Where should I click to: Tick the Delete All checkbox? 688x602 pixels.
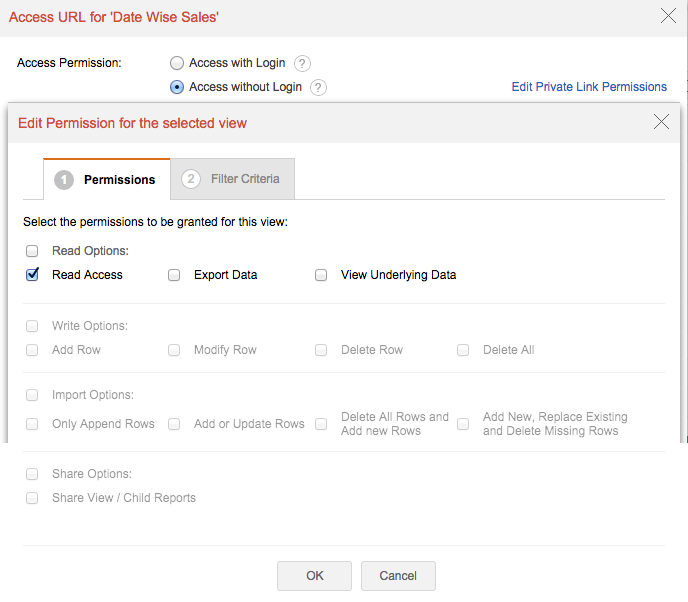(x=463, y=350)
